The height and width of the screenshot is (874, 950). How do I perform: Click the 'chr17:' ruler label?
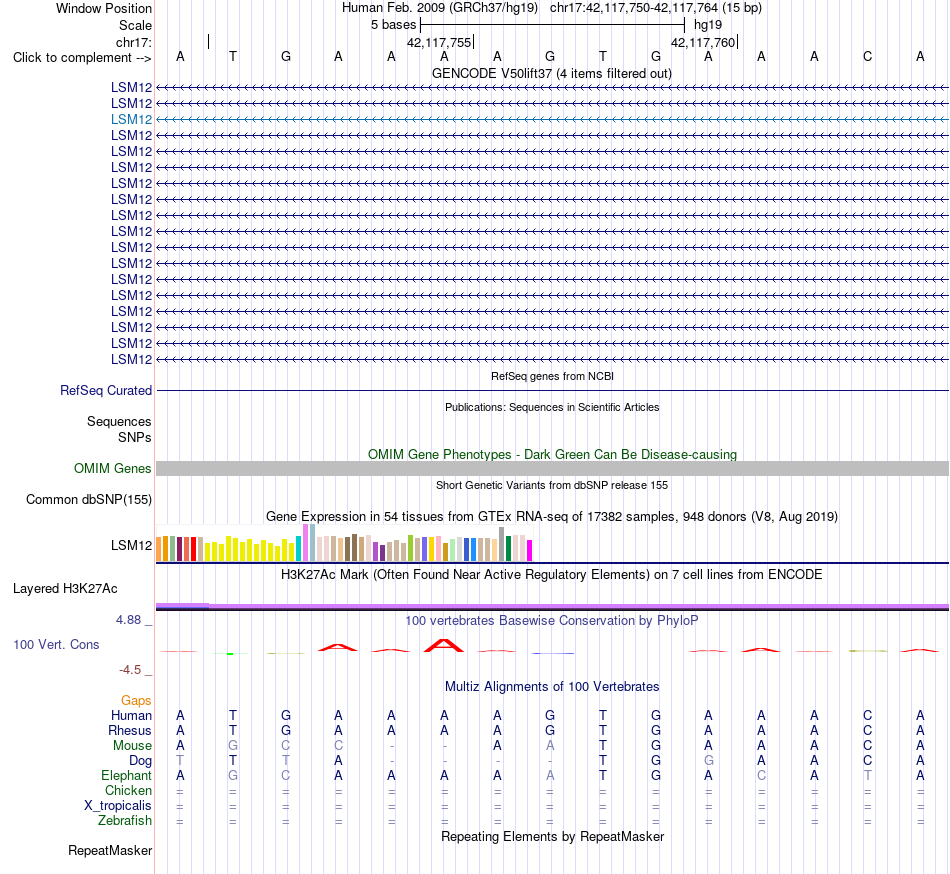click(x=133, y=42)
